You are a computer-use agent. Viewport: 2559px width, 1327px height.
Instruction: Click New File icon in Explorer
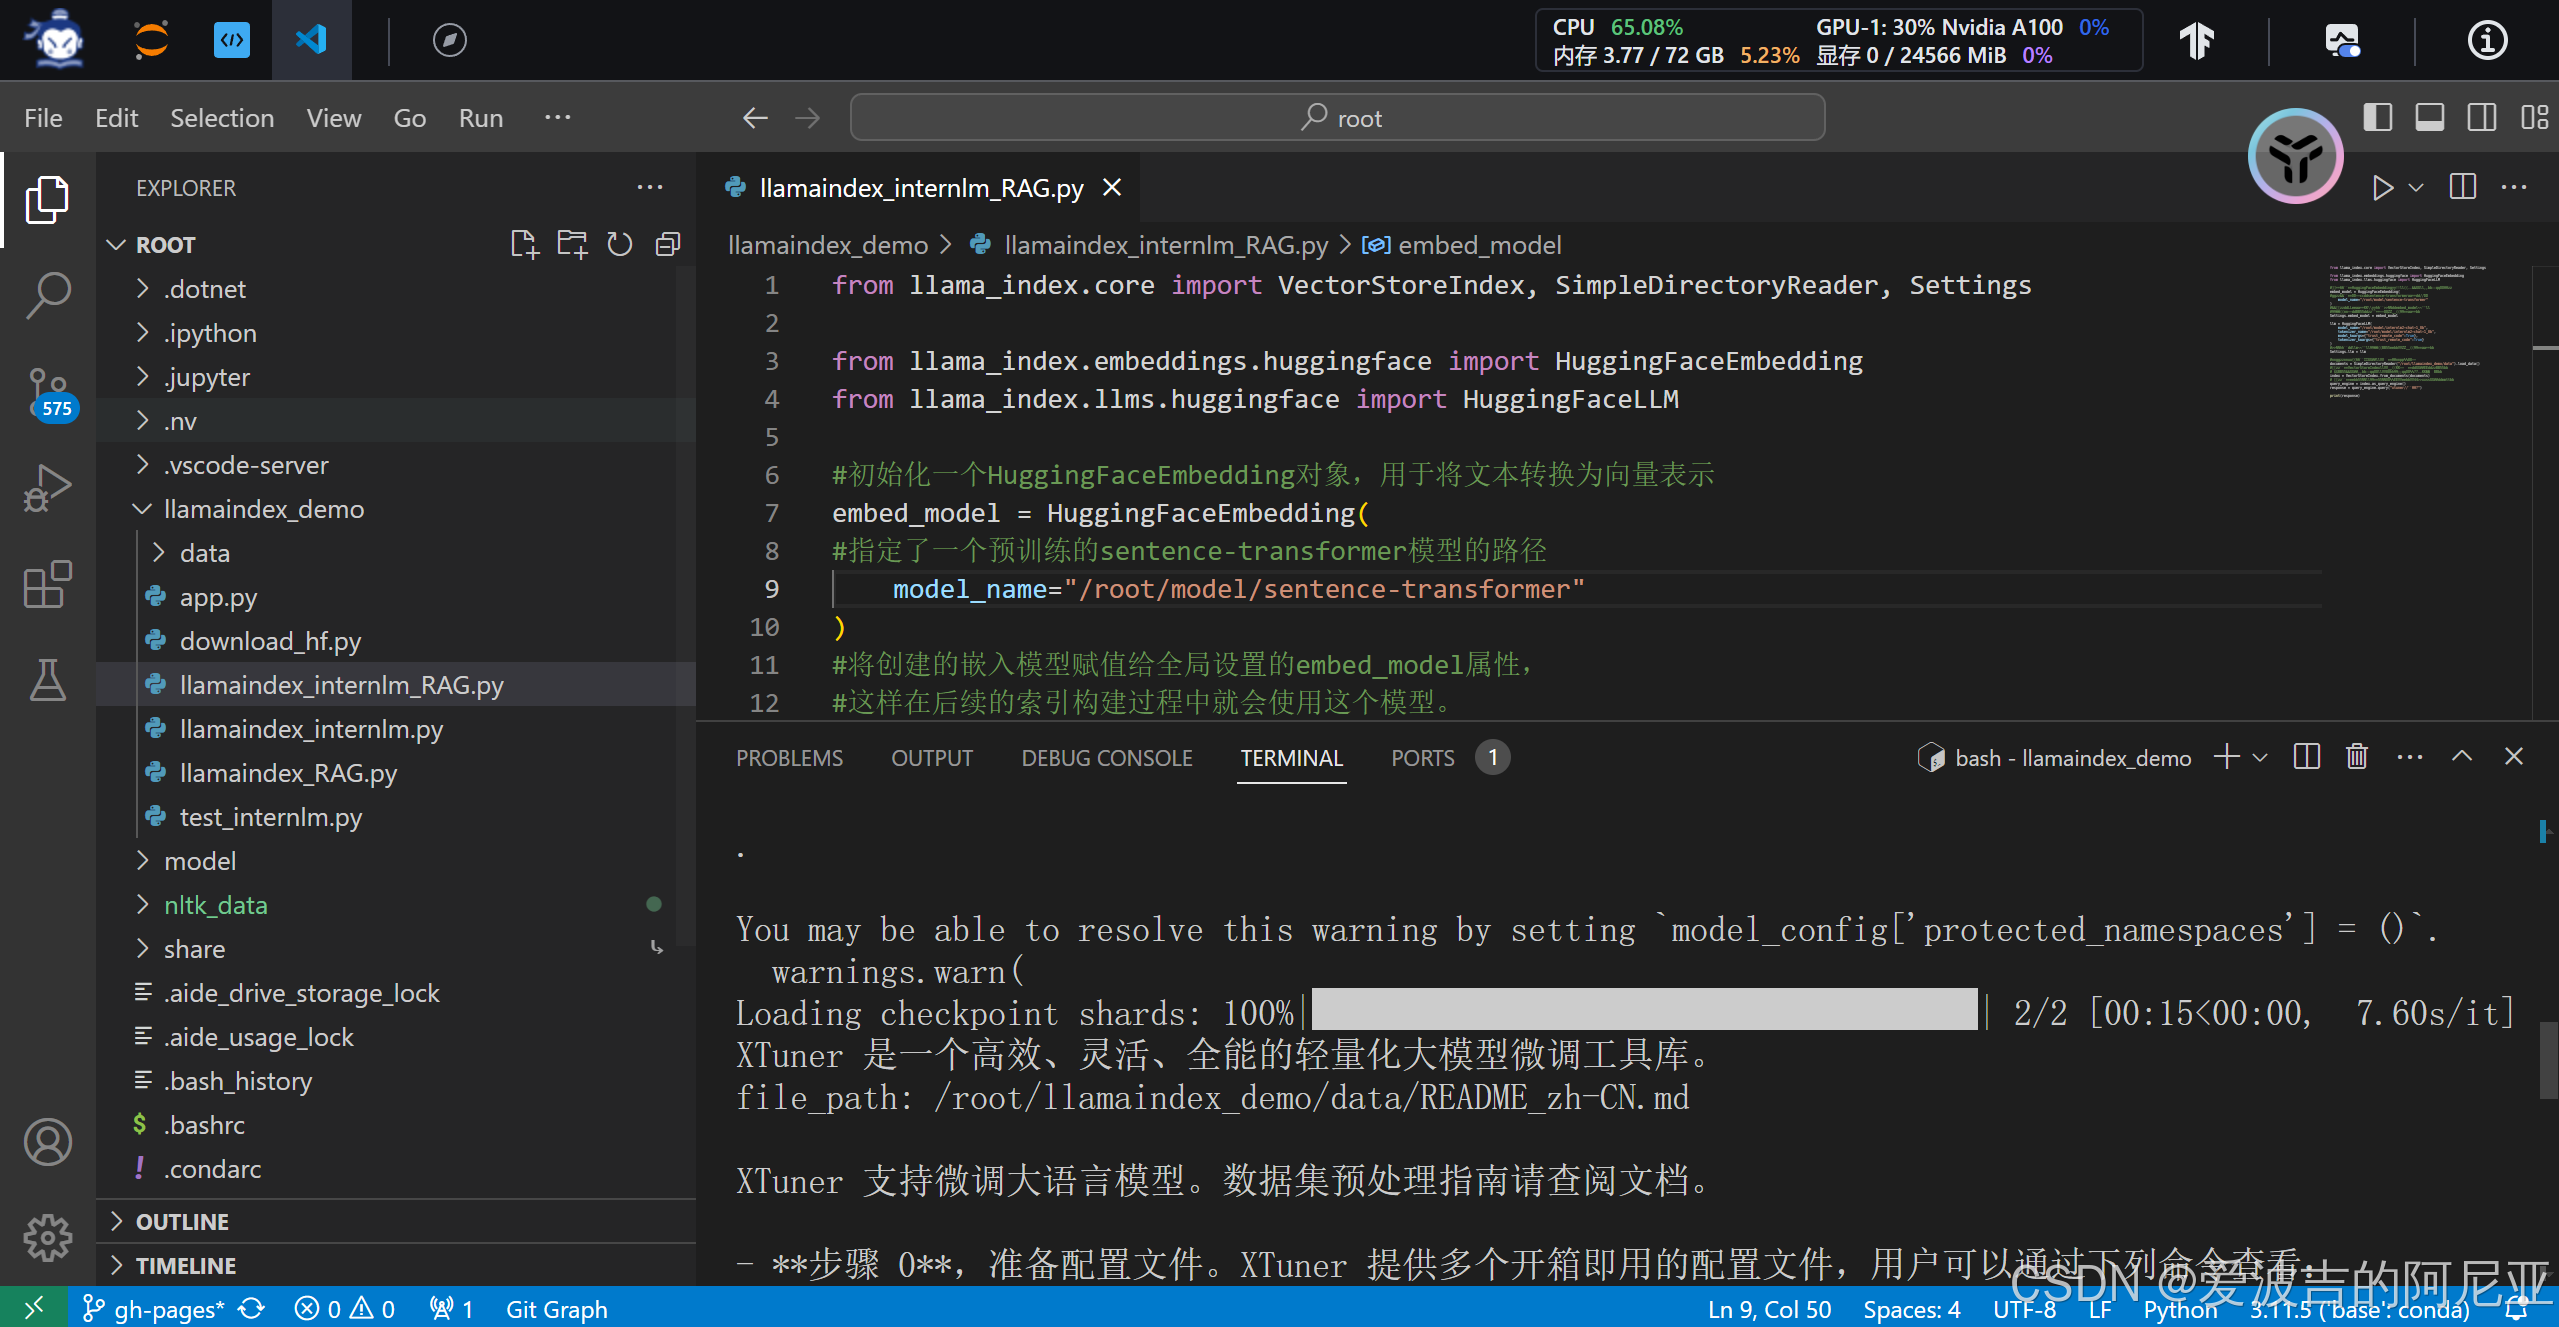(523, 245)
